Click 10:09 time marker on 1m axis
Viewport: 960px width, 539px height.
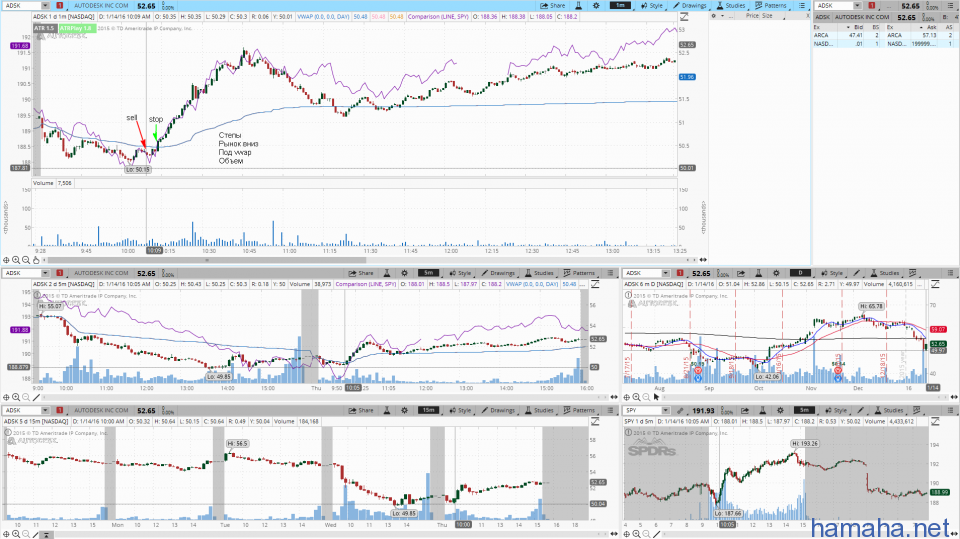coord(154,251)
